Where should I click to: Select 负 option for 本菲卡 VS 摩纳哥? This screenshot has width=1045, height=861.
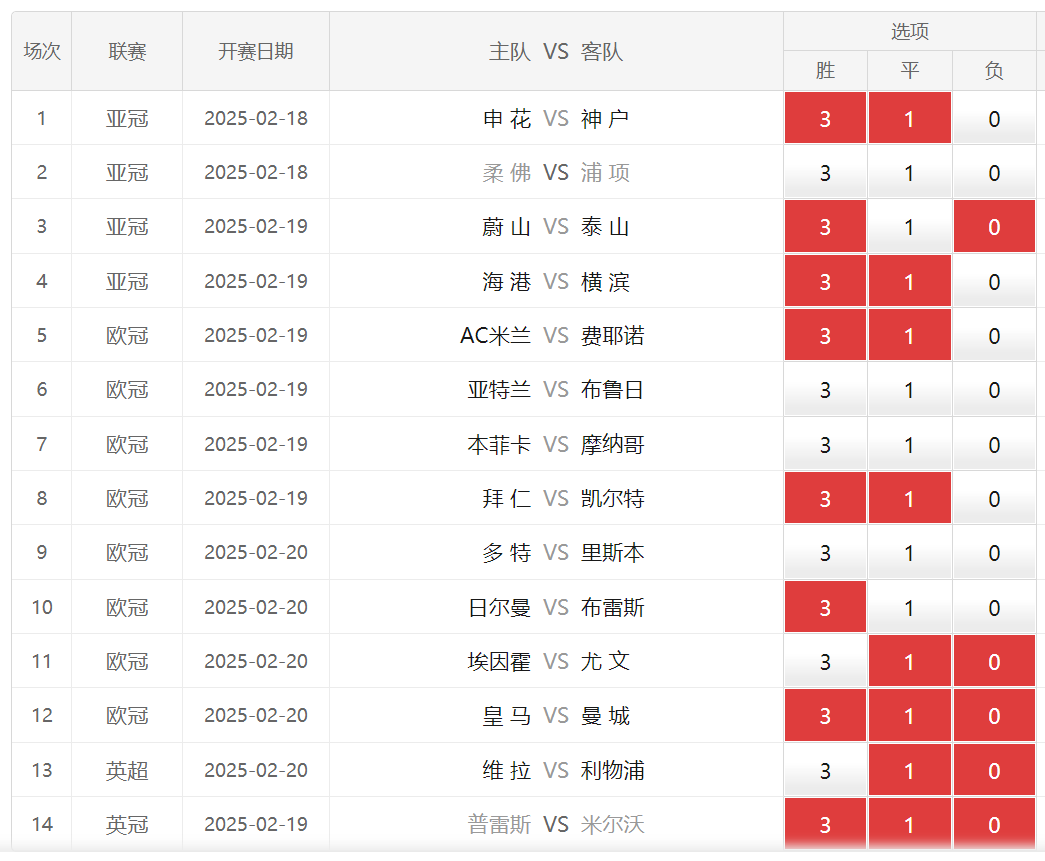994,444
